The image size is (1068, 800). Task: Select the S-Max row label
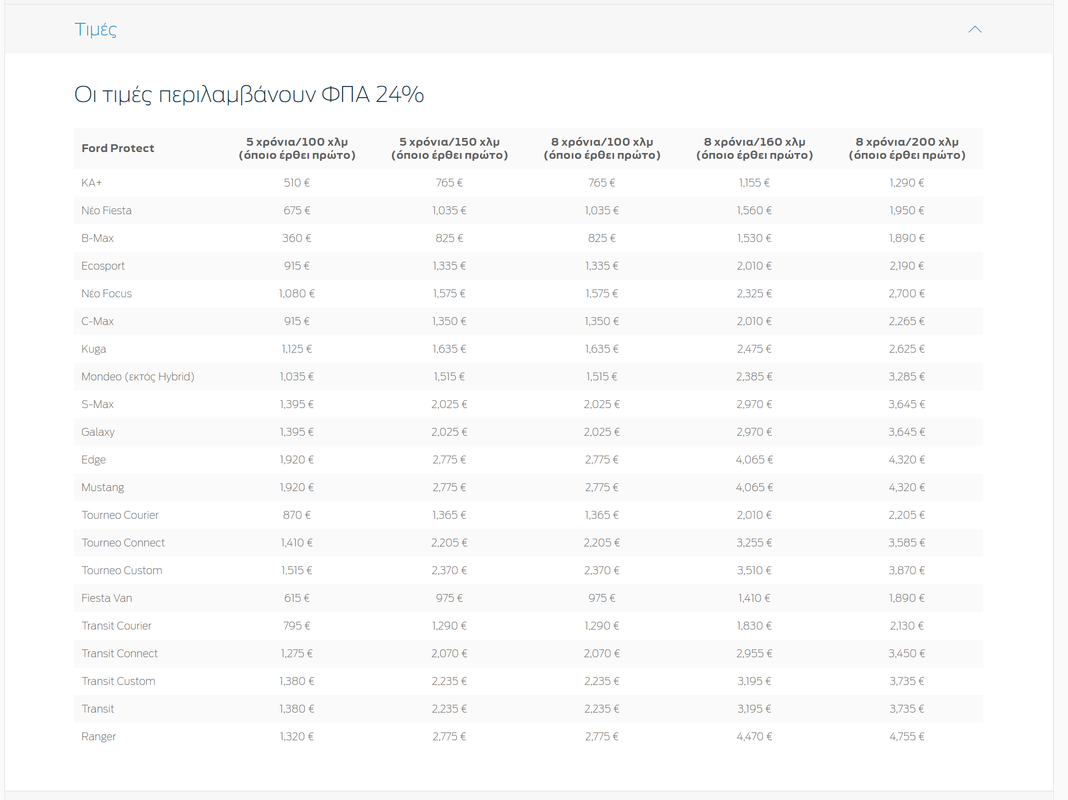coord(97,404)
